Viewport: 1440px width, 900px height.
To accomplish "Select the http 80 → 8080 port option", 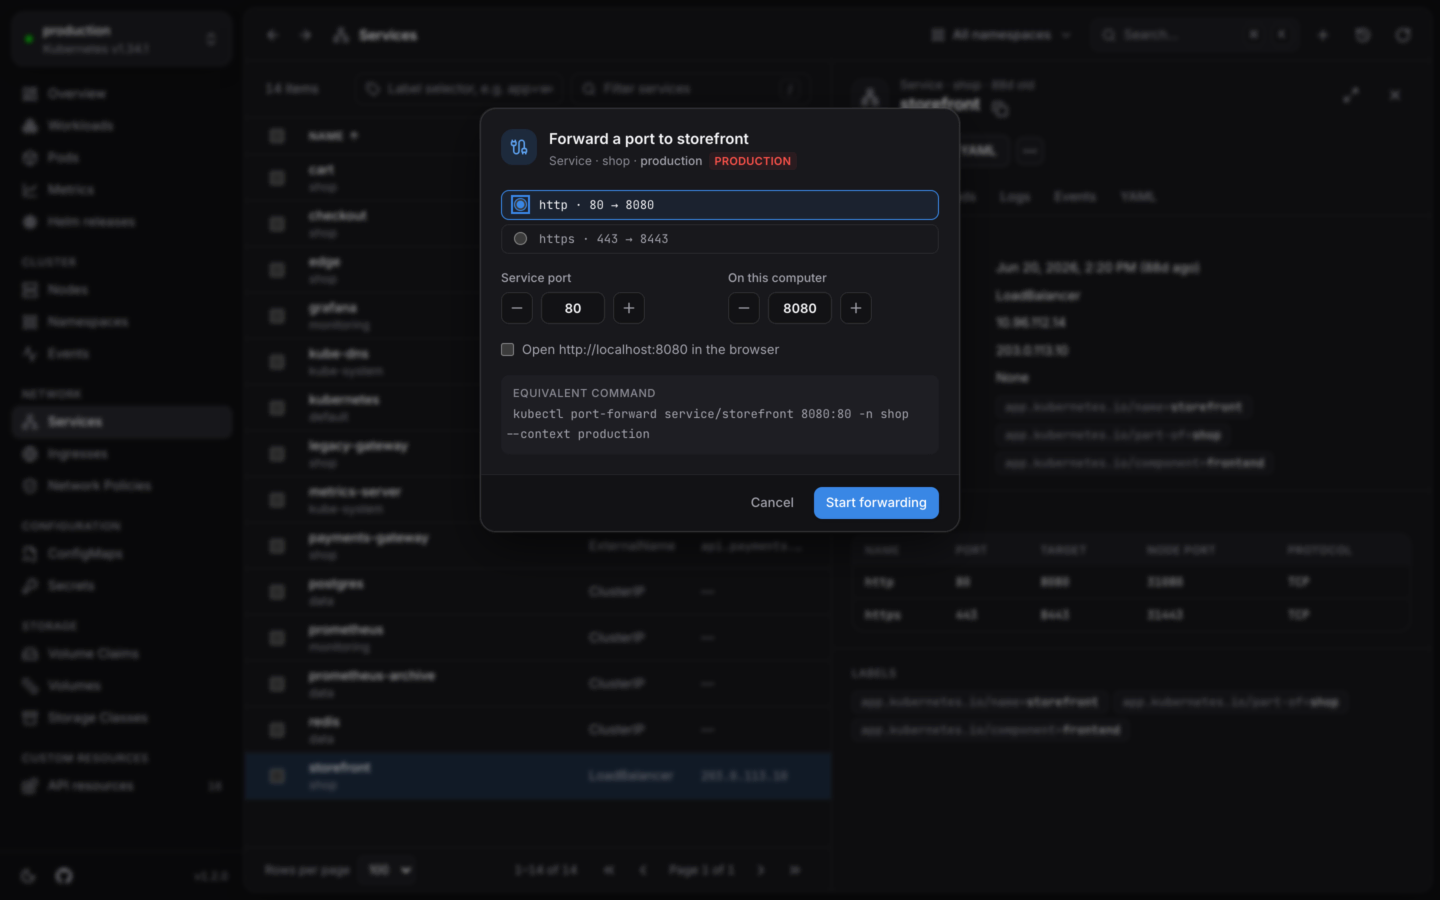I will pyautogui.click(x=719, y=205).
